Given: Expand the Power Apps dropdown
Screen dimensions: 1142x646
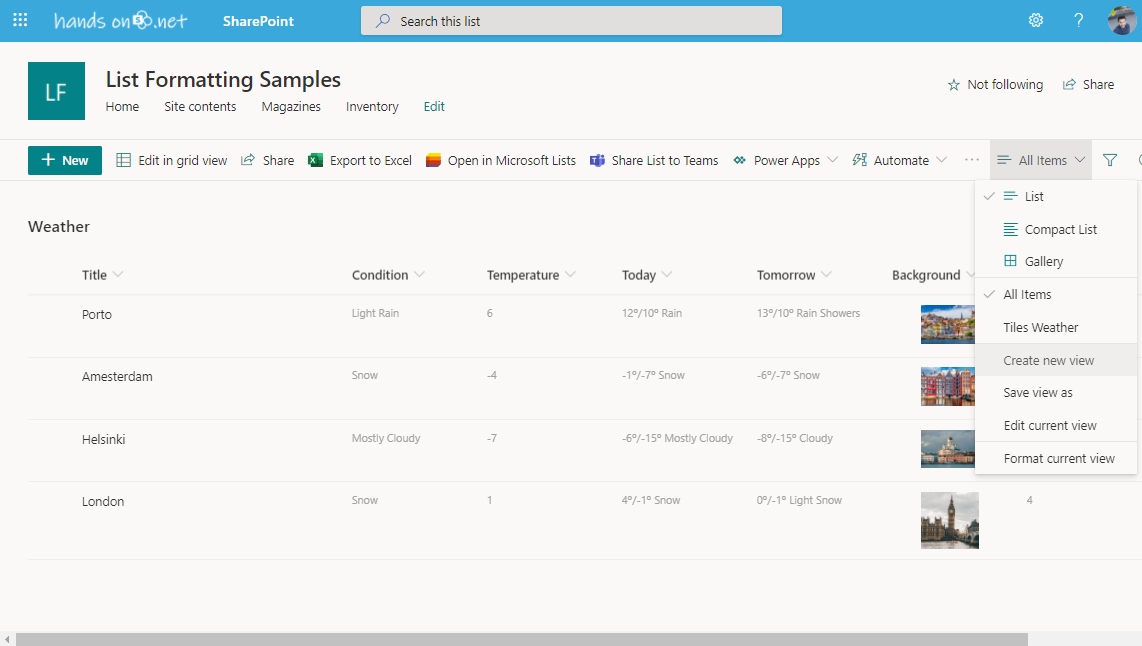Looking at the screenshot, I should [785, 160].
